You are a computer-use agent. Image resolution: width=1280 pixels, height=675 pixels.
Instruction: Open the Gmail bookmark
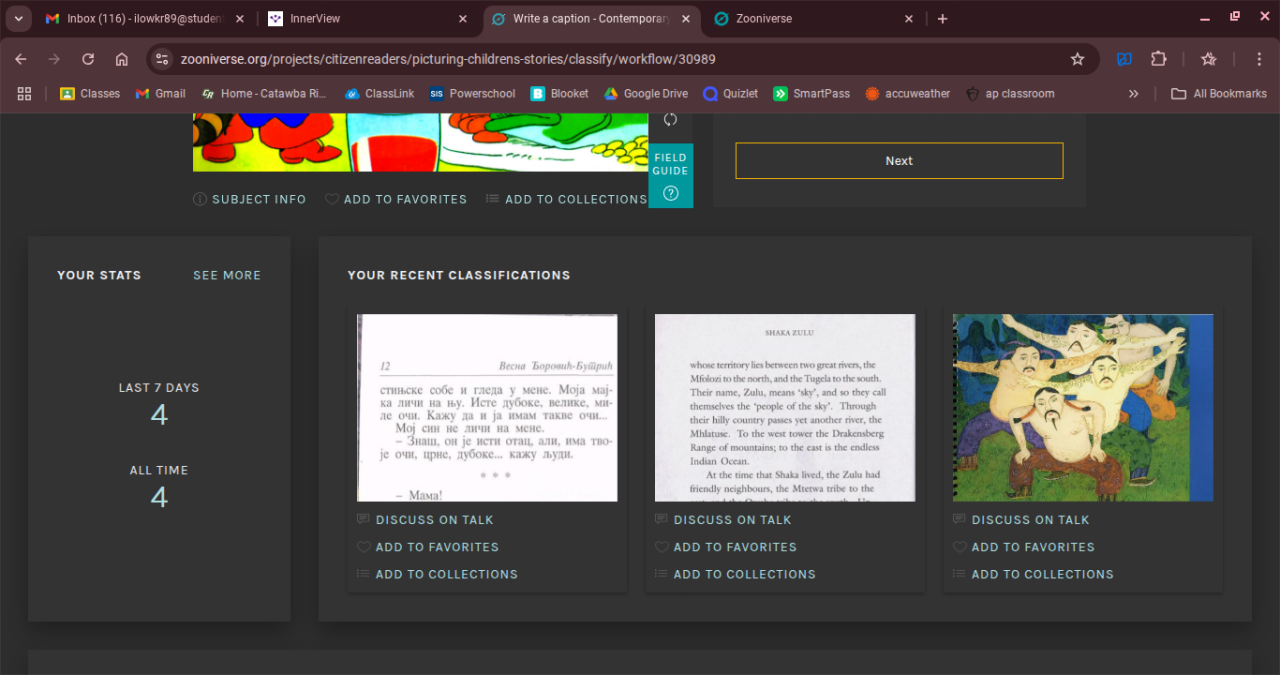(161, 93)
